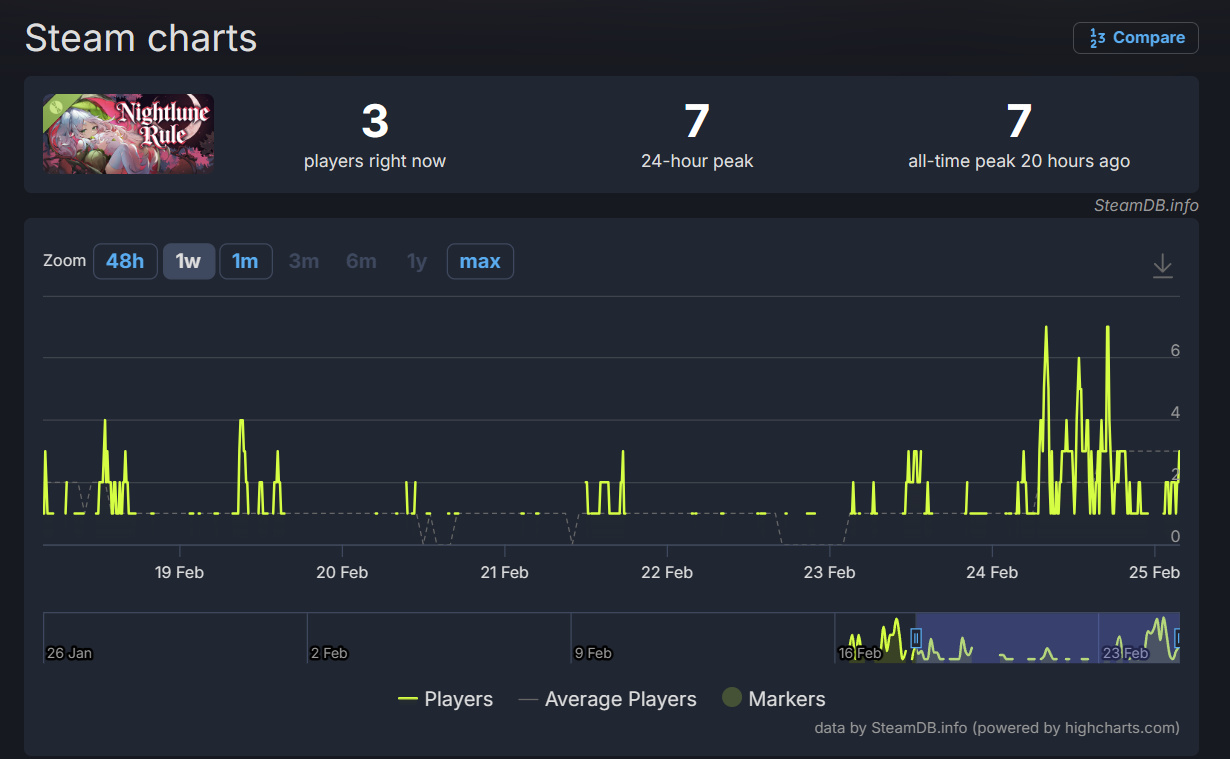
Task: Toggle the Markers legend item
Action: [x=774, y=699]
